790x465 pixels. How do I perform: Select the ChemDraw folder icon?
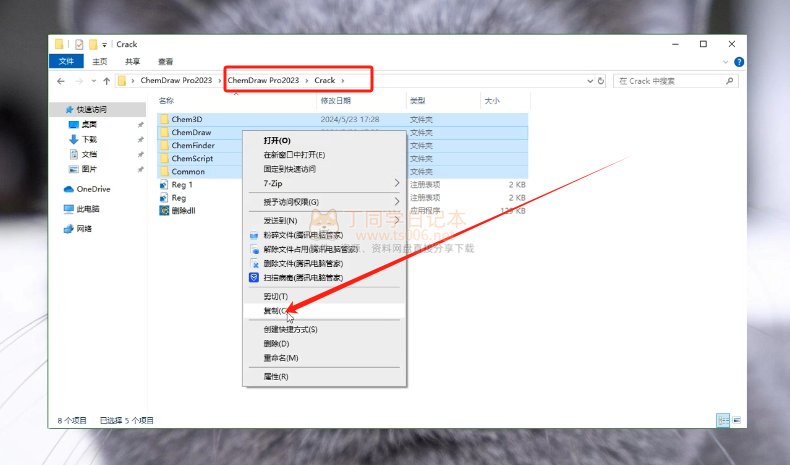point(164,132)
